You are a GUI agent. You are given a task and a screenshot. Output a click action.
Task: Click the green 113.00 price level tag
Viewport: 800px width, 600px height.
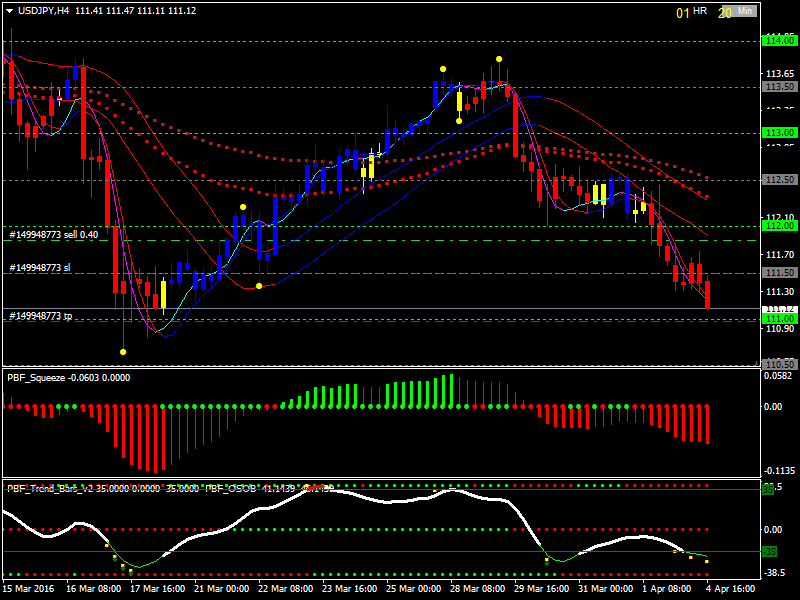(x=779, y=133)
